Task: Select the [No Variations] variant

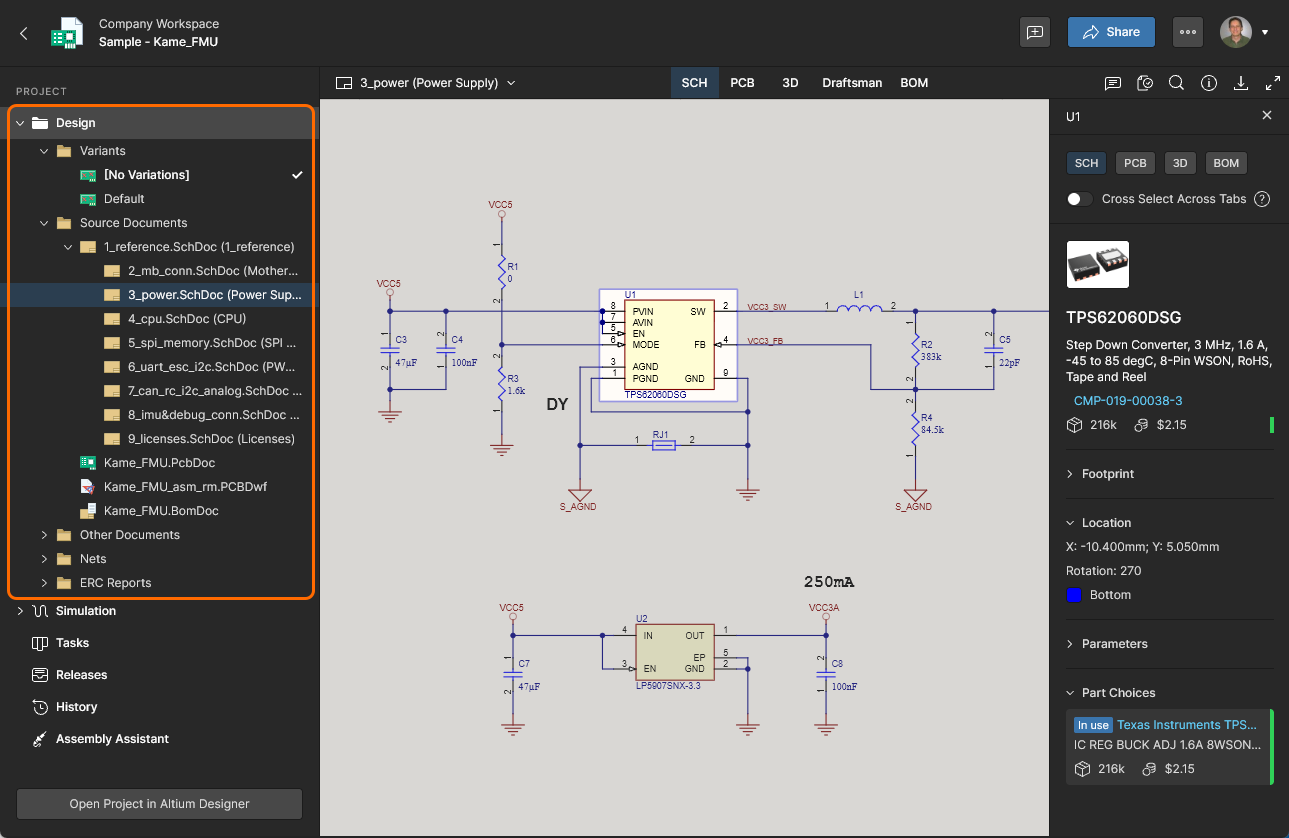Action: [x=146, y=175]
